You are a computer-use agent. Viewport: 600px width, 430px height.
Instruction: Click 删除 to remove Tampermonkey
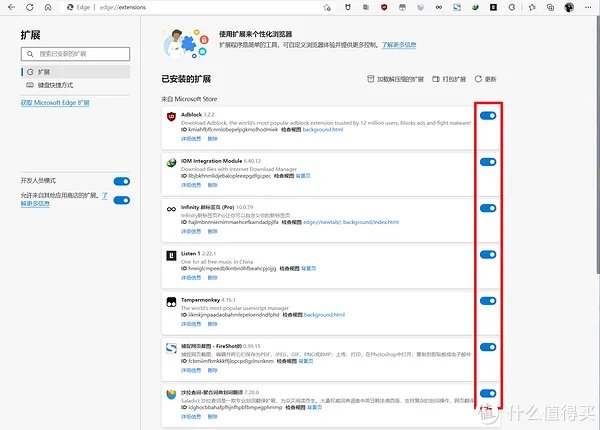pos(212,324)
